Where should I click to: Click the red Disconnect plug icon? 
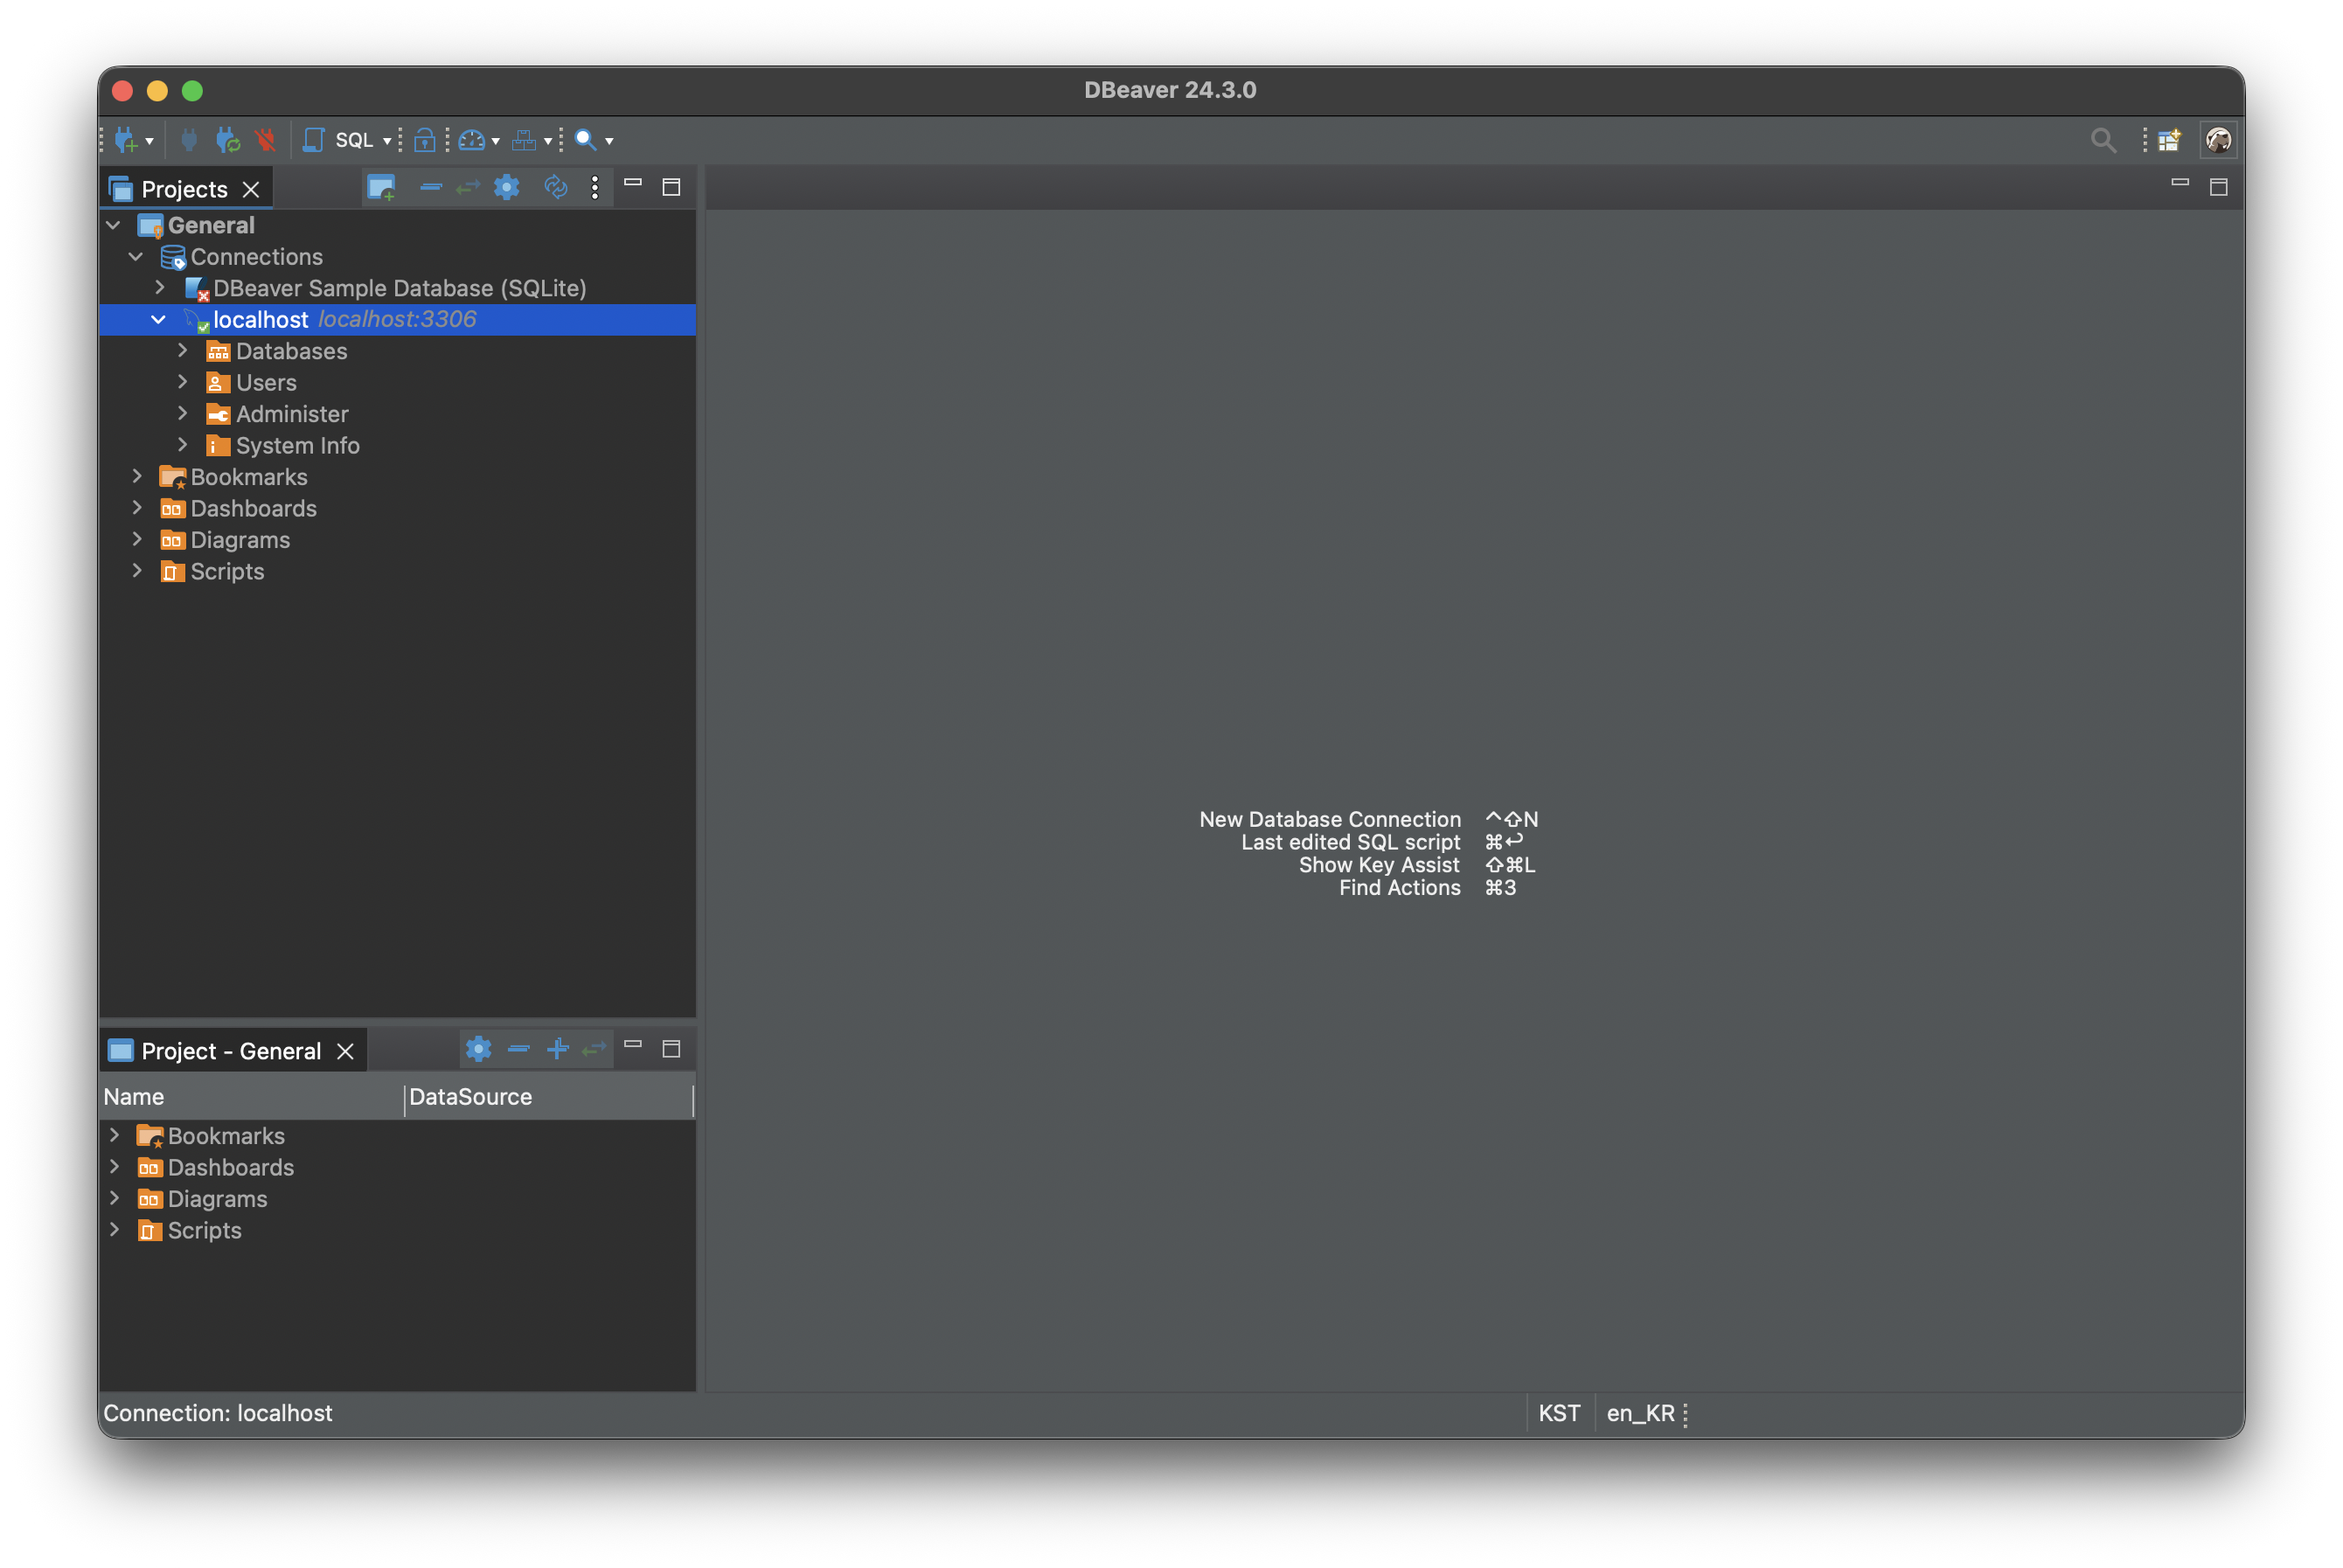[265, 140]
